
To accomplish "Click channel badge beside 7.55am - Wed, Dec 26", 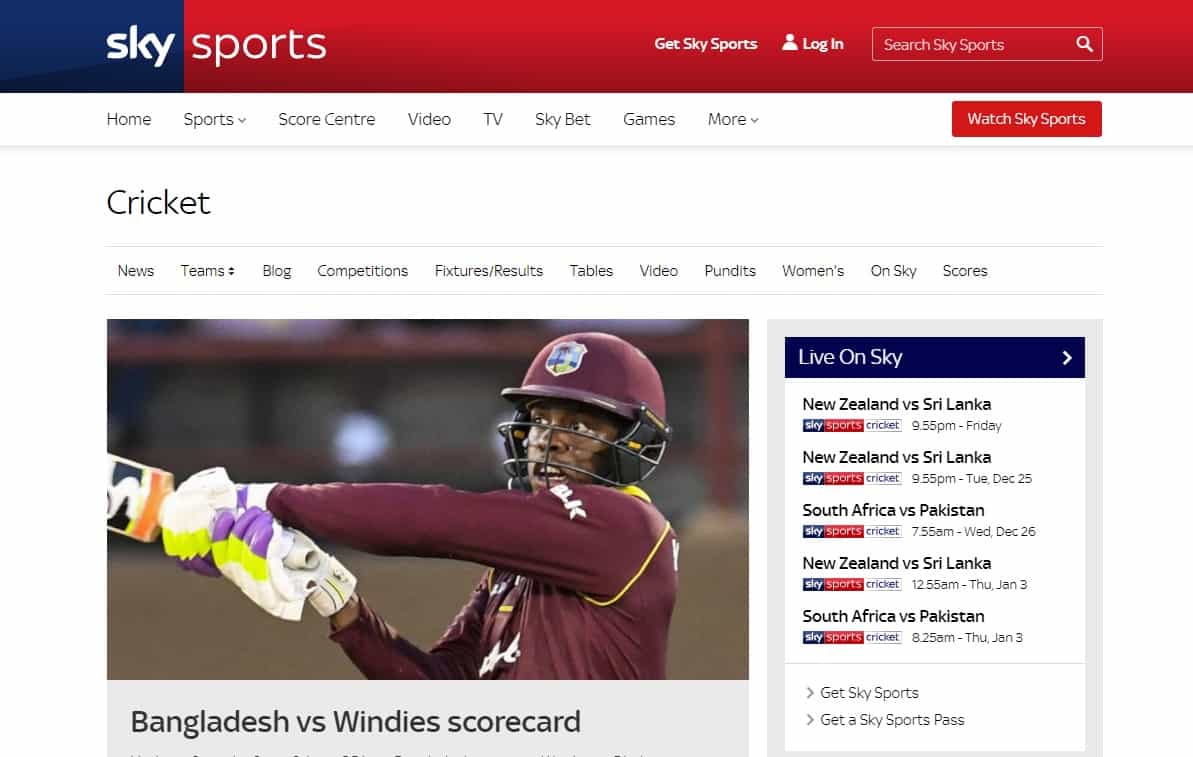I will pyautogui.click(x=851, y=531).
